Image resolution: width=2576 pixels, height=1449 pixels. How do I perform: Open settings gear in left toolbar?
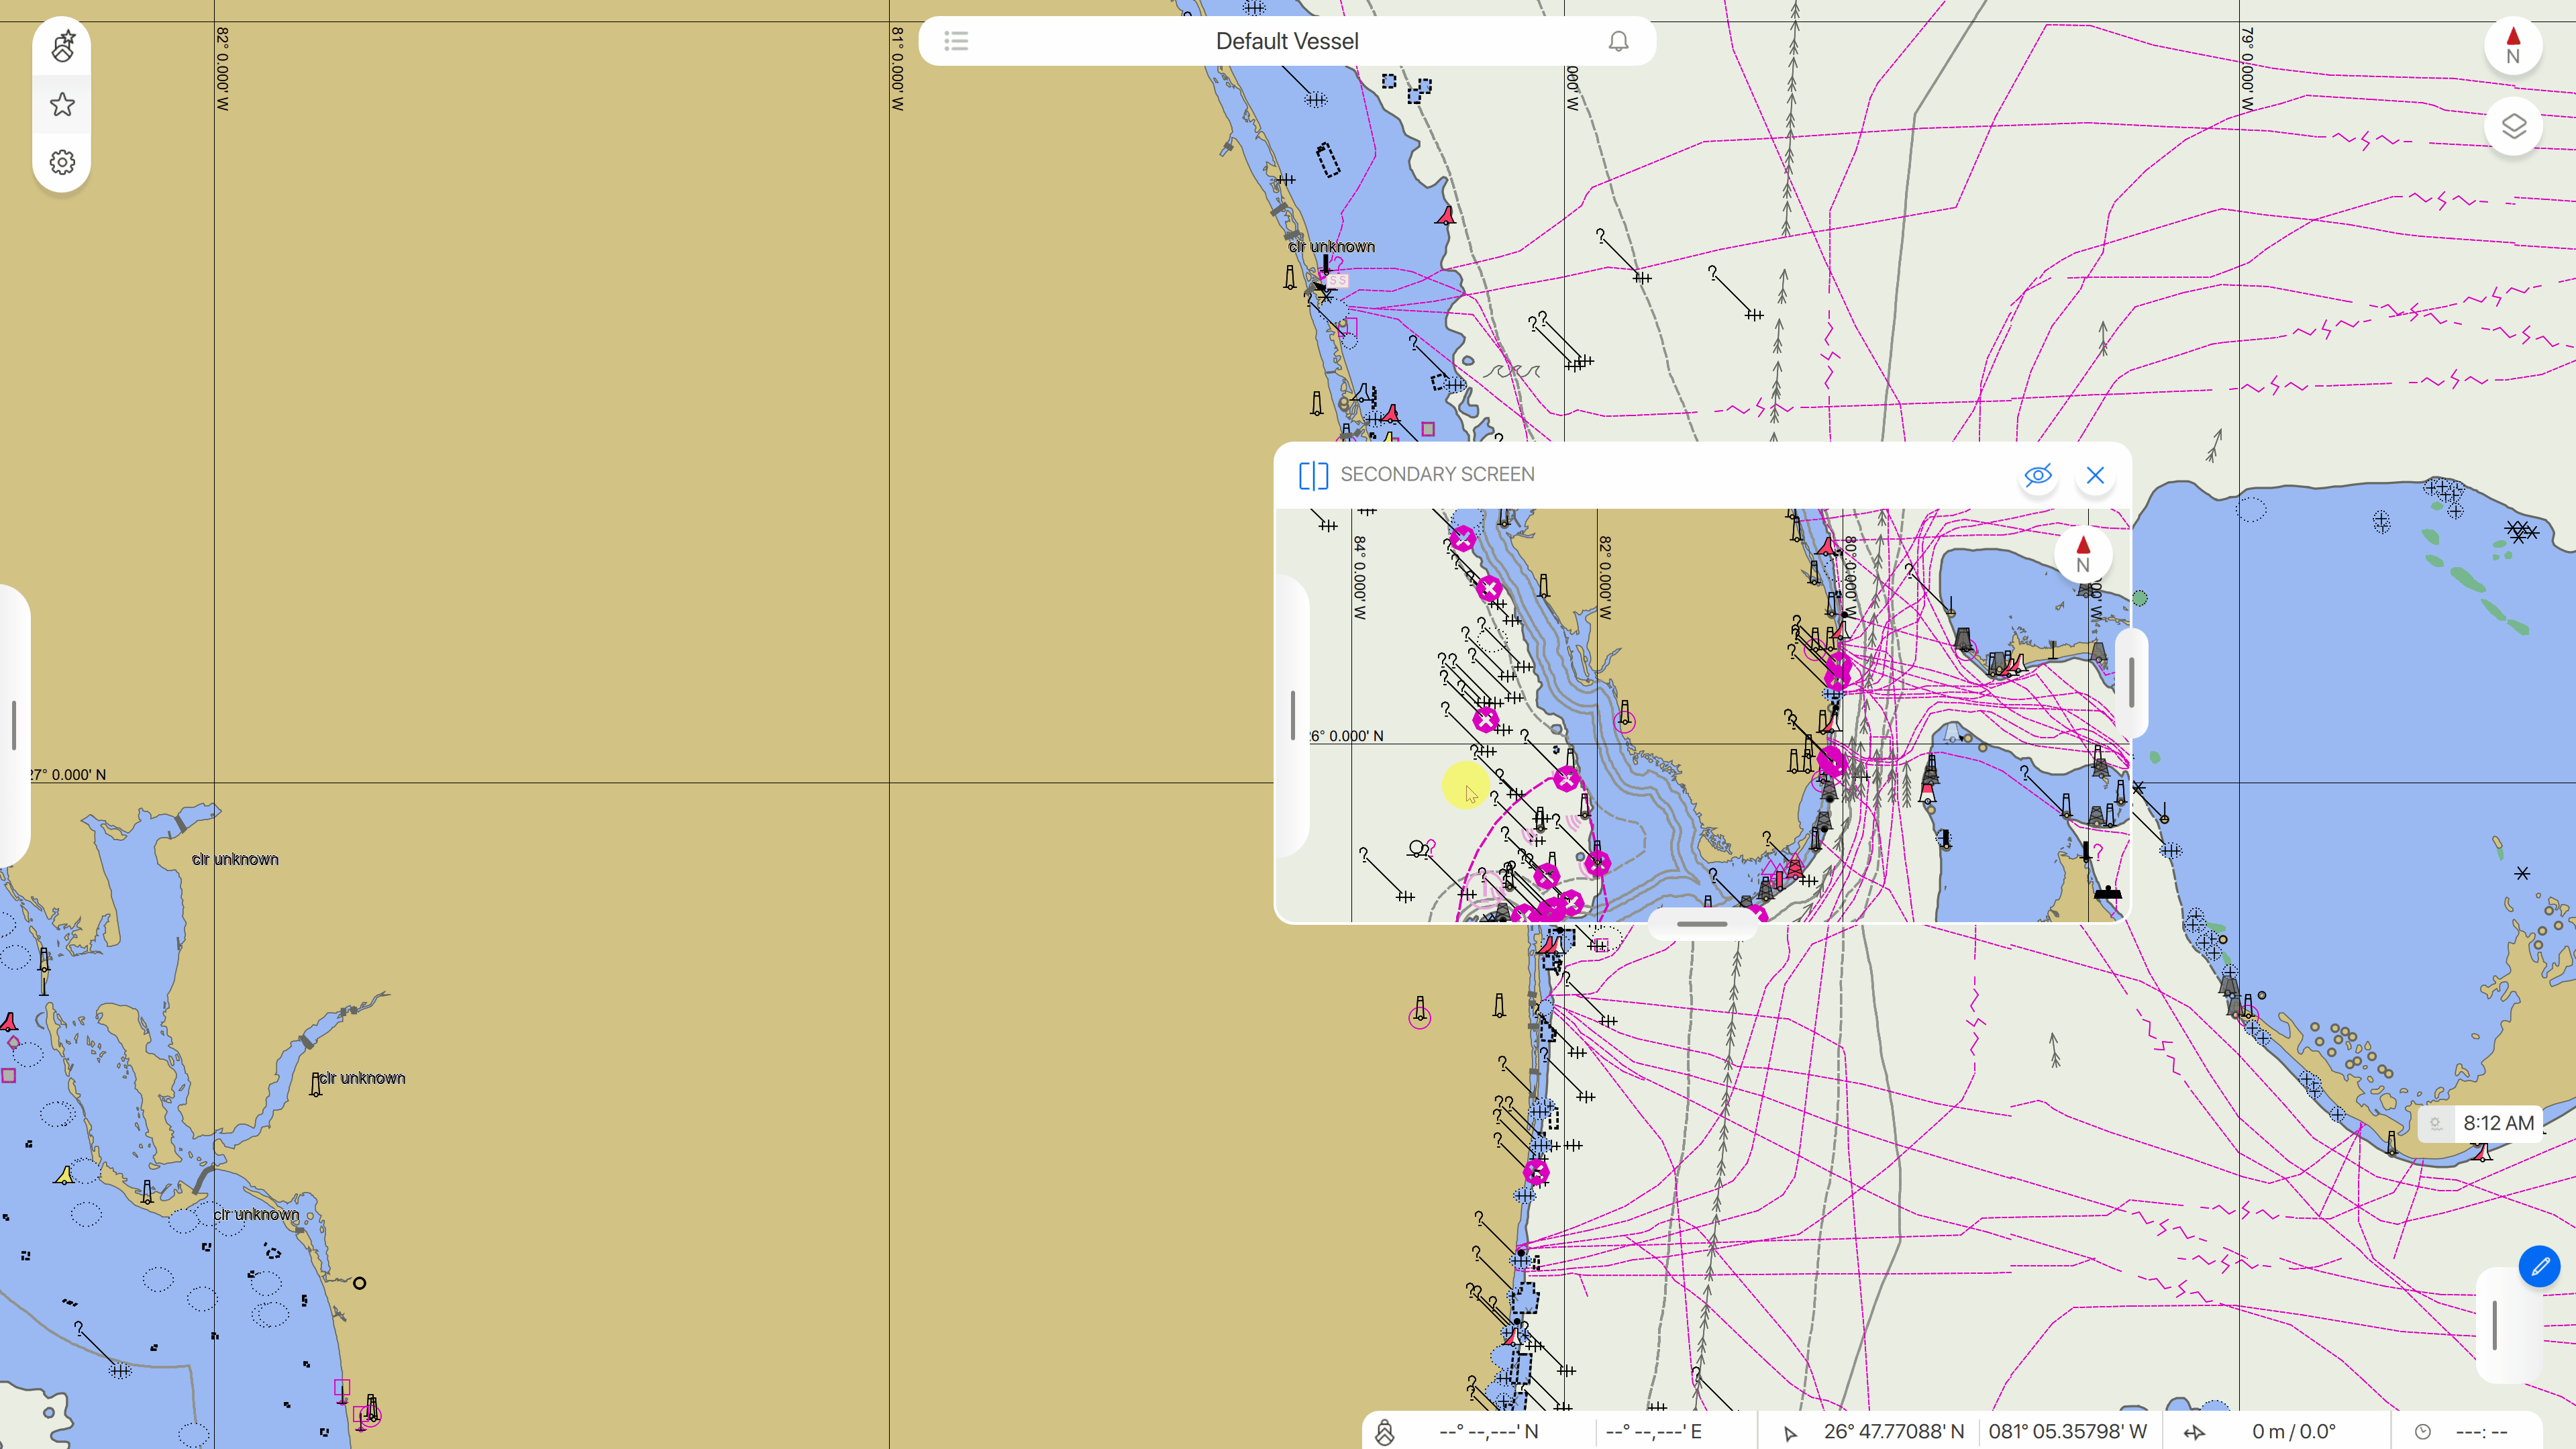click(62, 162)
